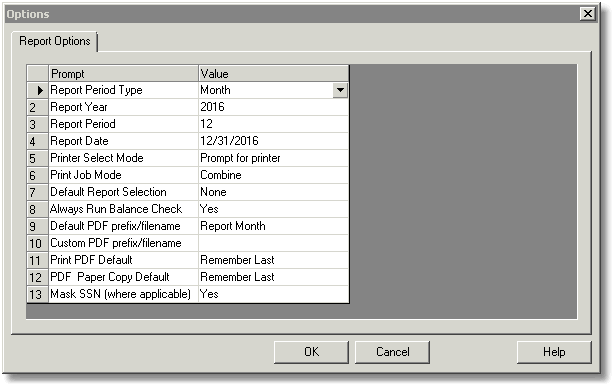Click the 'Mask SSN (where applicable)' prompt cell
Viewport: 615px width, 388px height.
124,294
